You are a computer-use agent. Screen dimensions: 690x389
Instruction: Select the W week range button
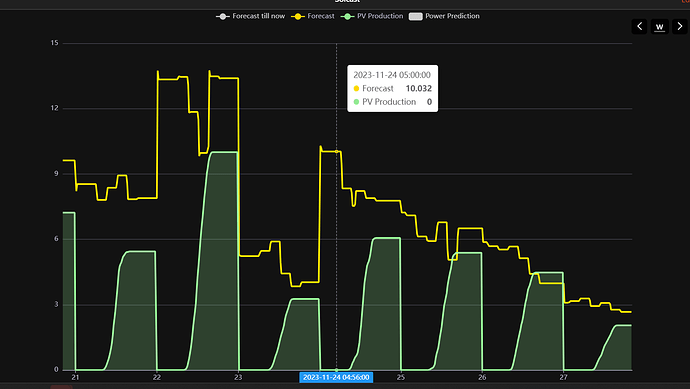[660, 26]
